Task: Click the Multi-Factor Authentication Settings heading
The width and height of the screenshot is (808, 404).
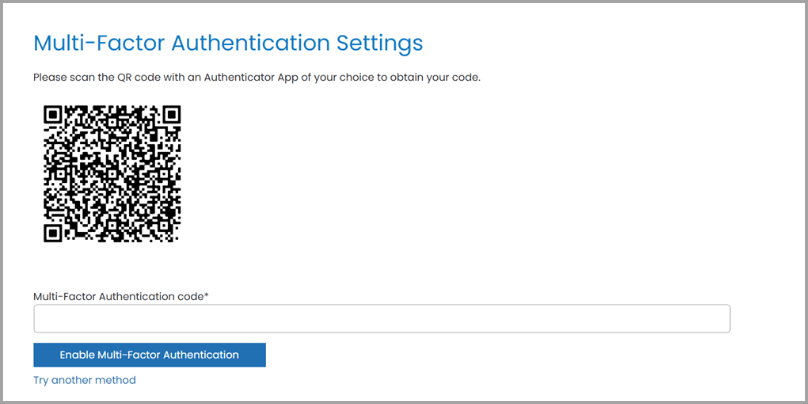Action: point(228,44)
